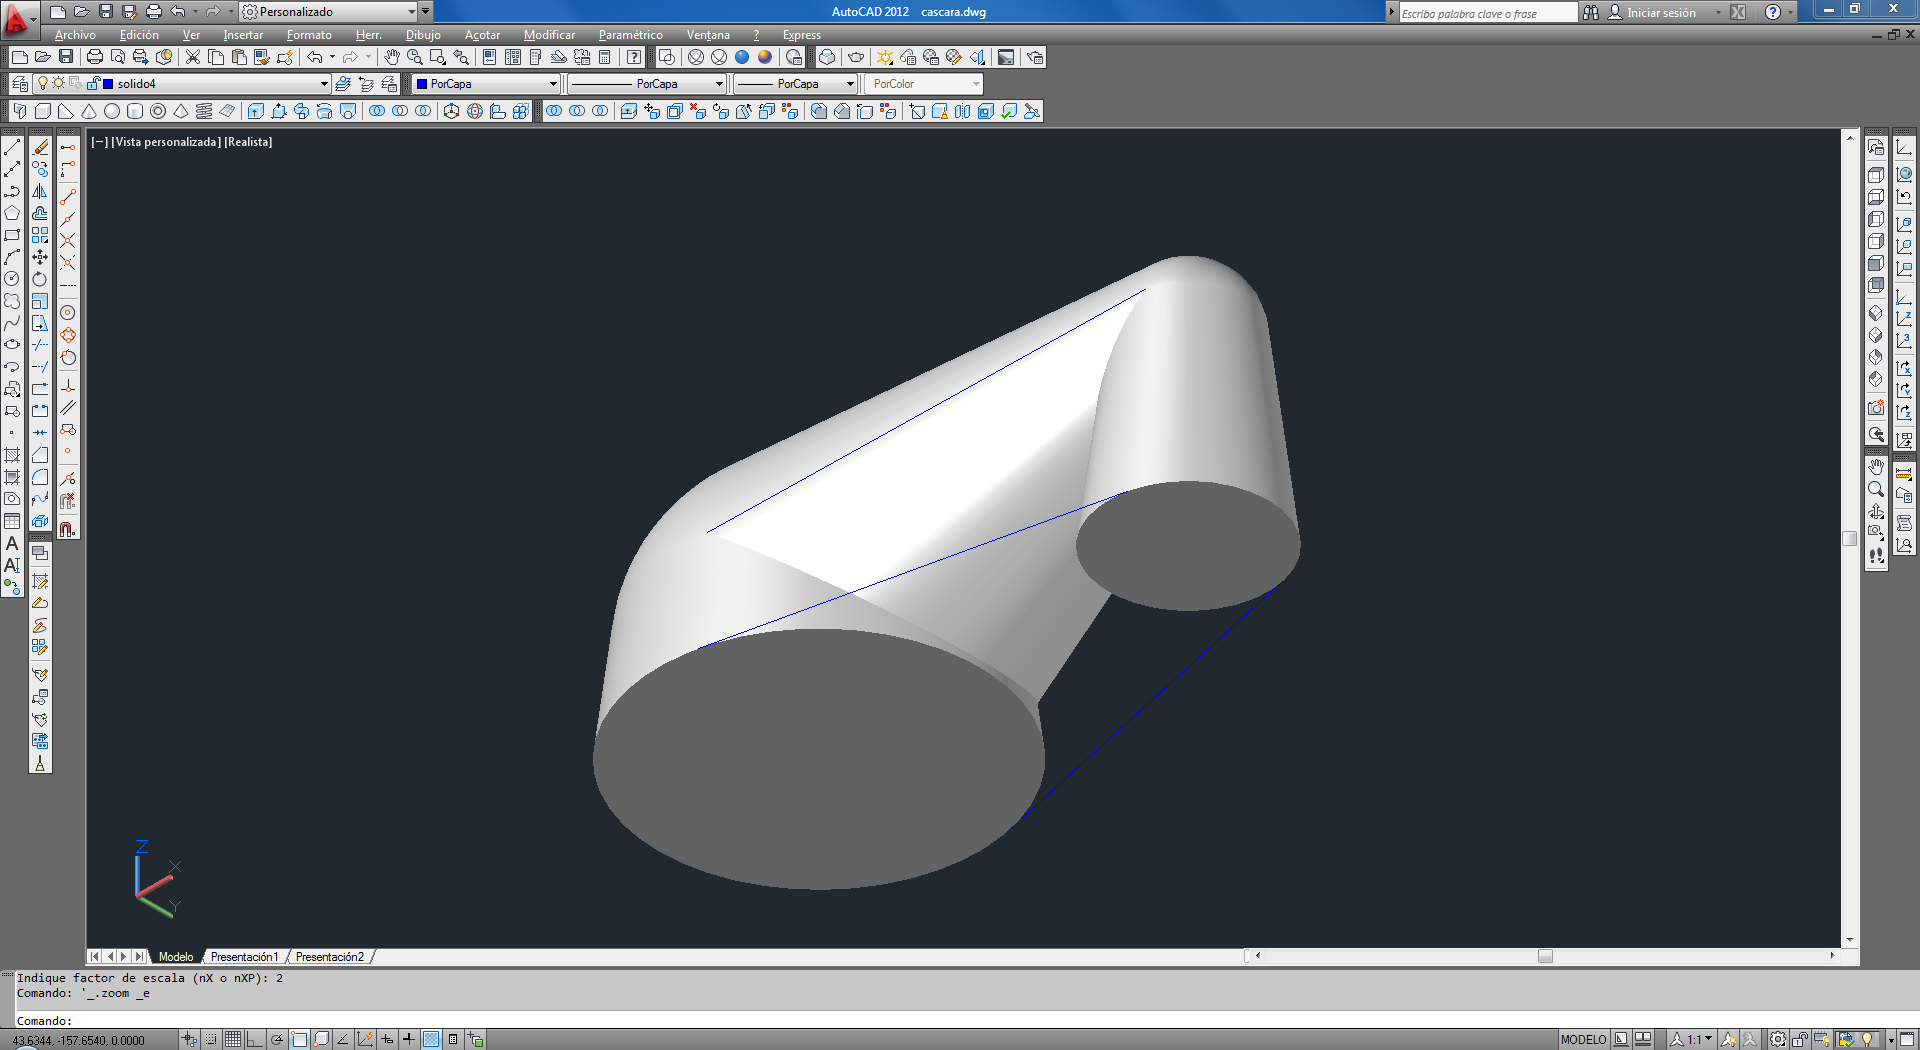Screen dimensions: 1920x1050
Task: Select the Line drawing tool
Action: tap(12, 147)
